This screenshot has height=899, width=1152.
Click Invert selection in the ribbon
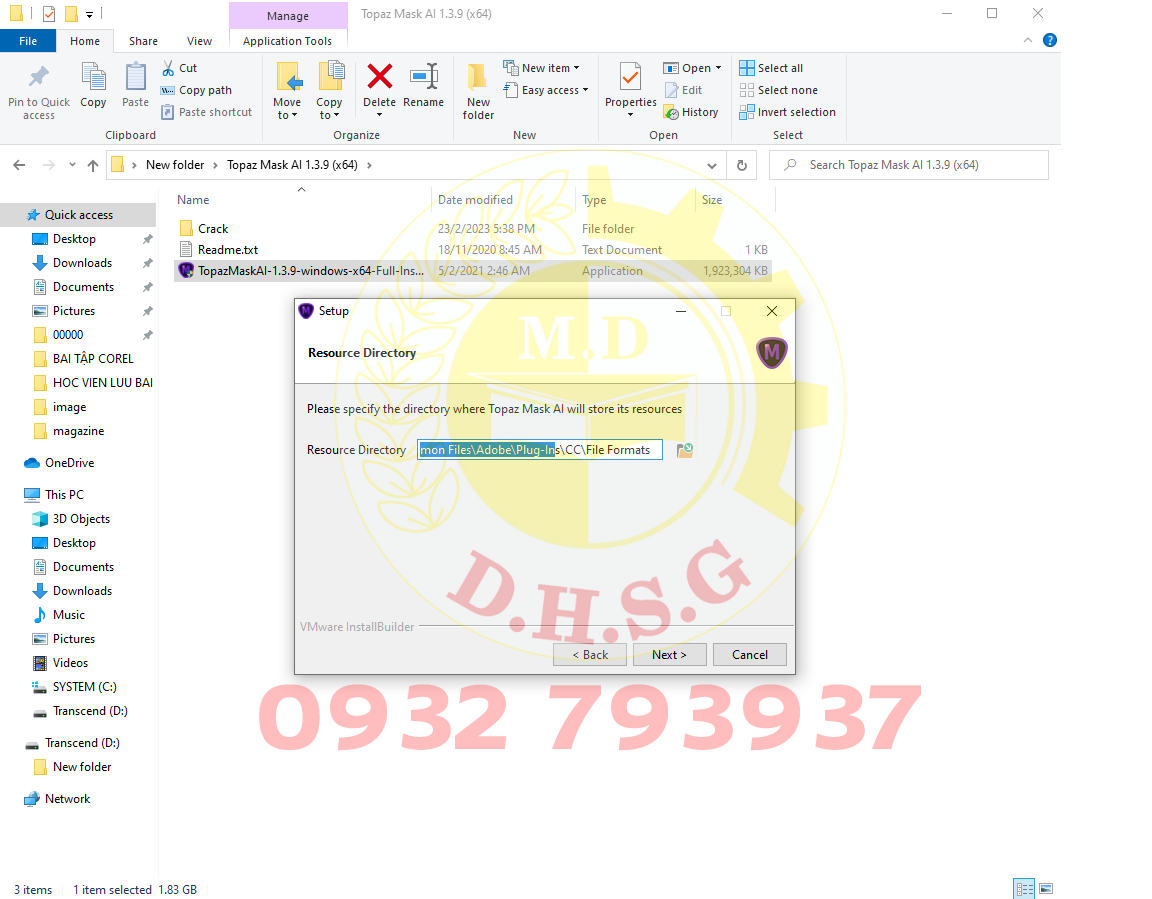[x=788, y=112]
